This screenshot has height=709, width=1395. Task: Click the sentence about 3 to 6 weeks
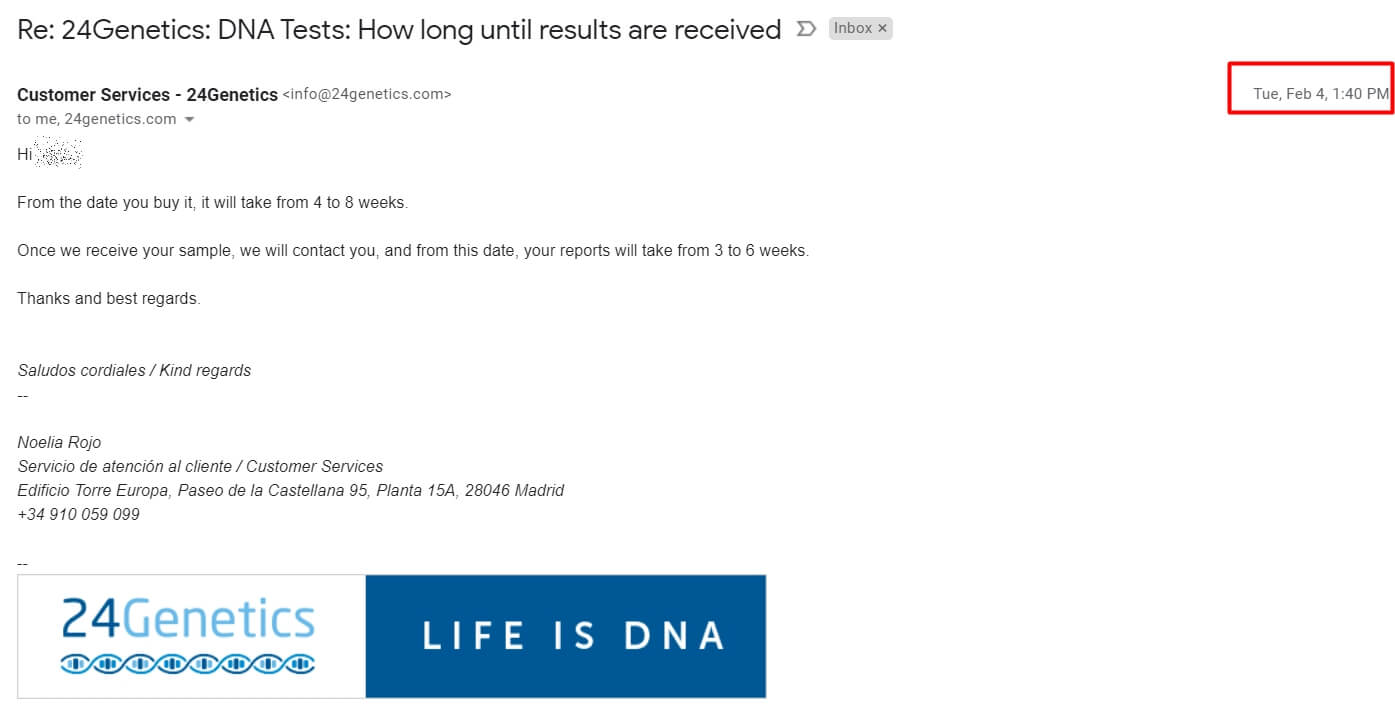(x=412, y=251)
